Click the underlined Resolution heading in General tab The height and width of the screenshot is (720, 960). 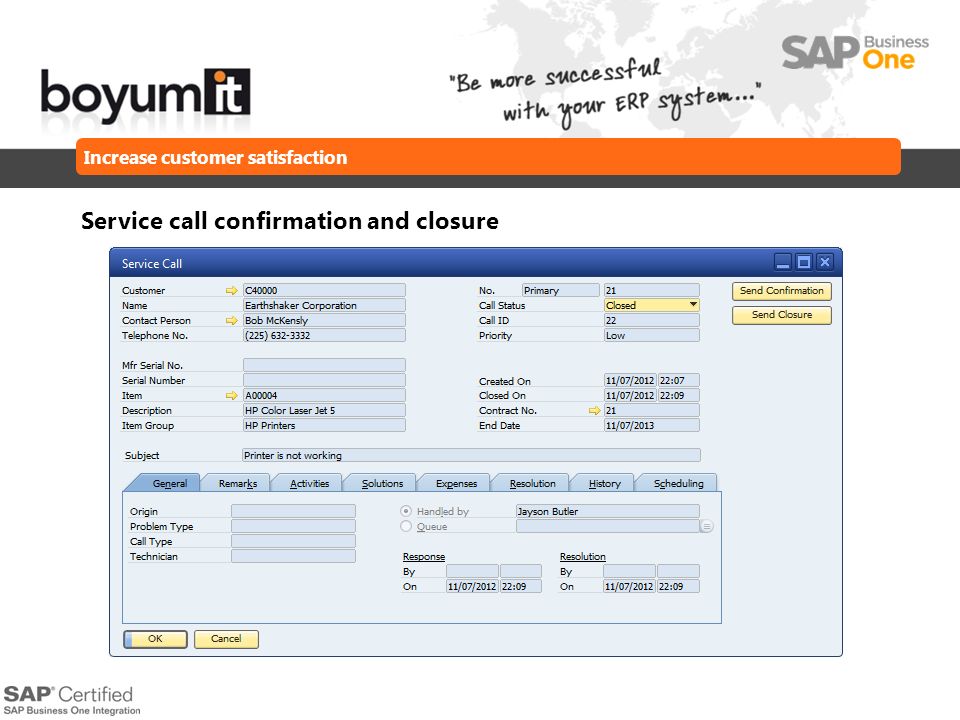tap(582, 557)
